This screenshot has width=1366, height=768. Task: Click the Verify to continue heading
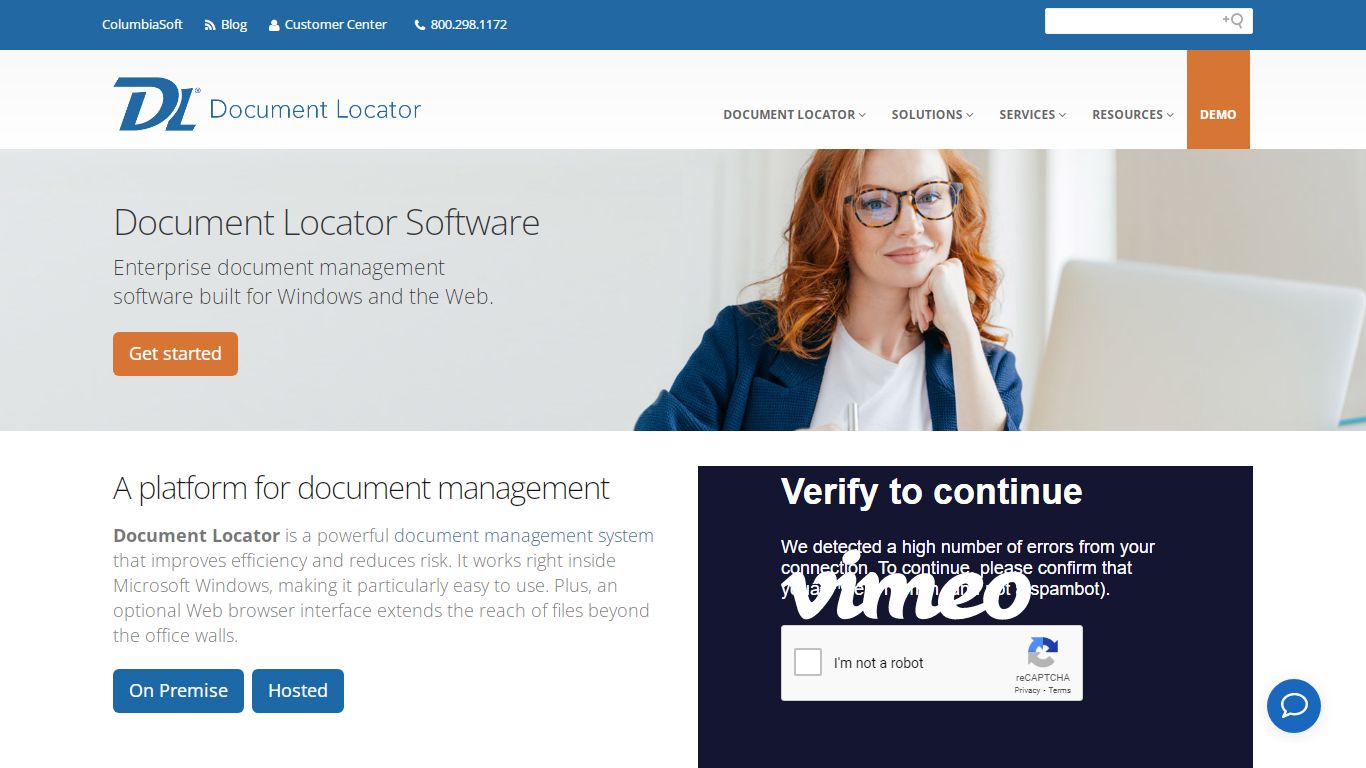(x=932, y=492)
